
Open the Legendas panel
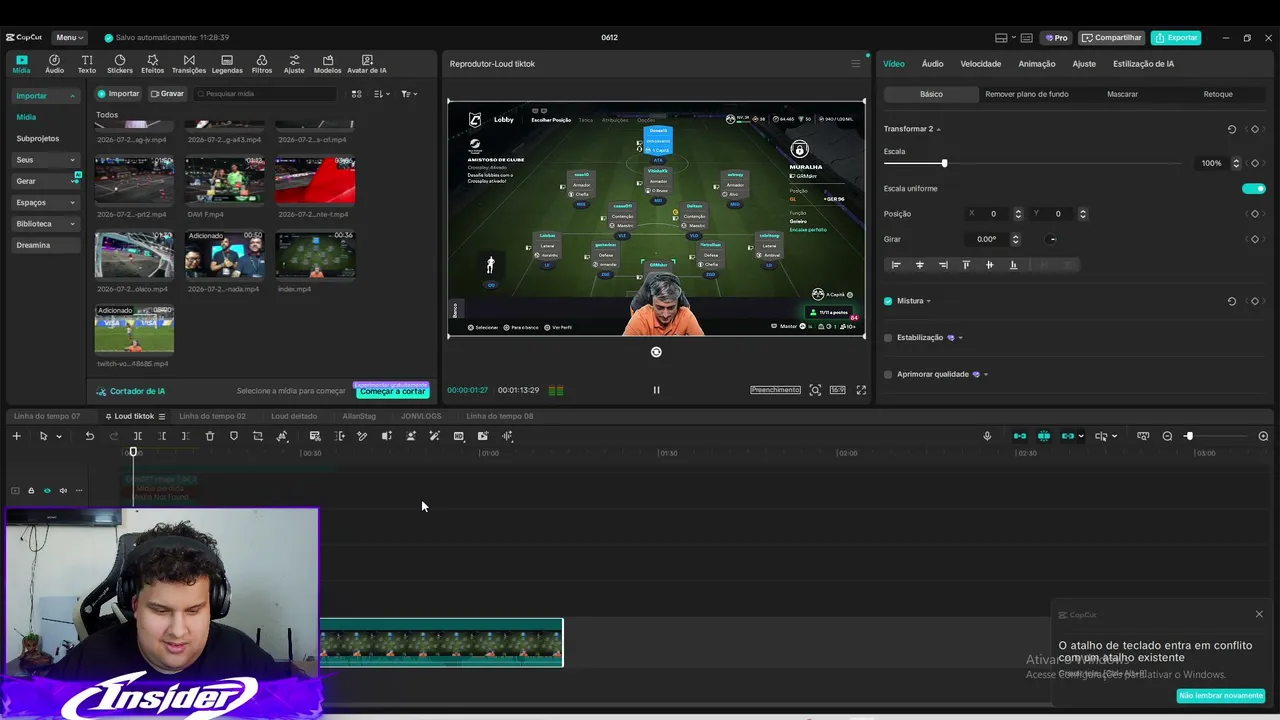[227, 64]
